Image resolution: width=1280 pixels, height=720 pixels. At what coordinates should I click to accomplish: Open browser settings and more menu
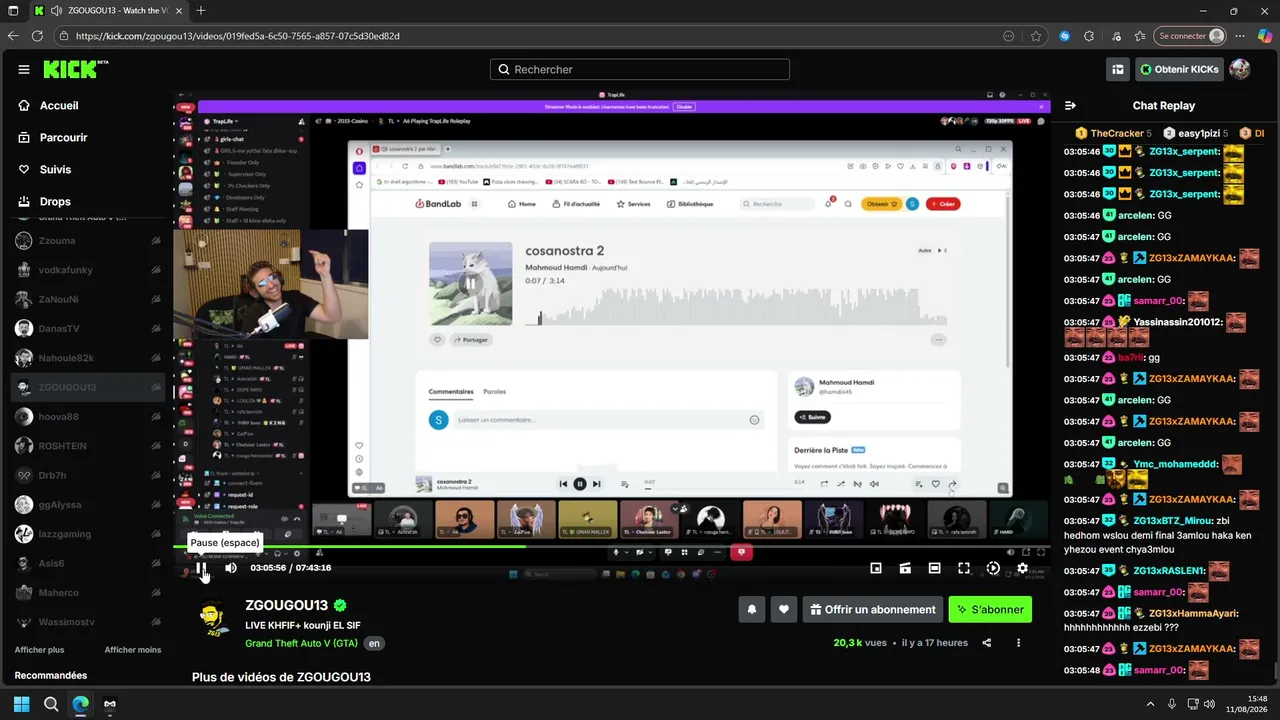click(1240, 36)
